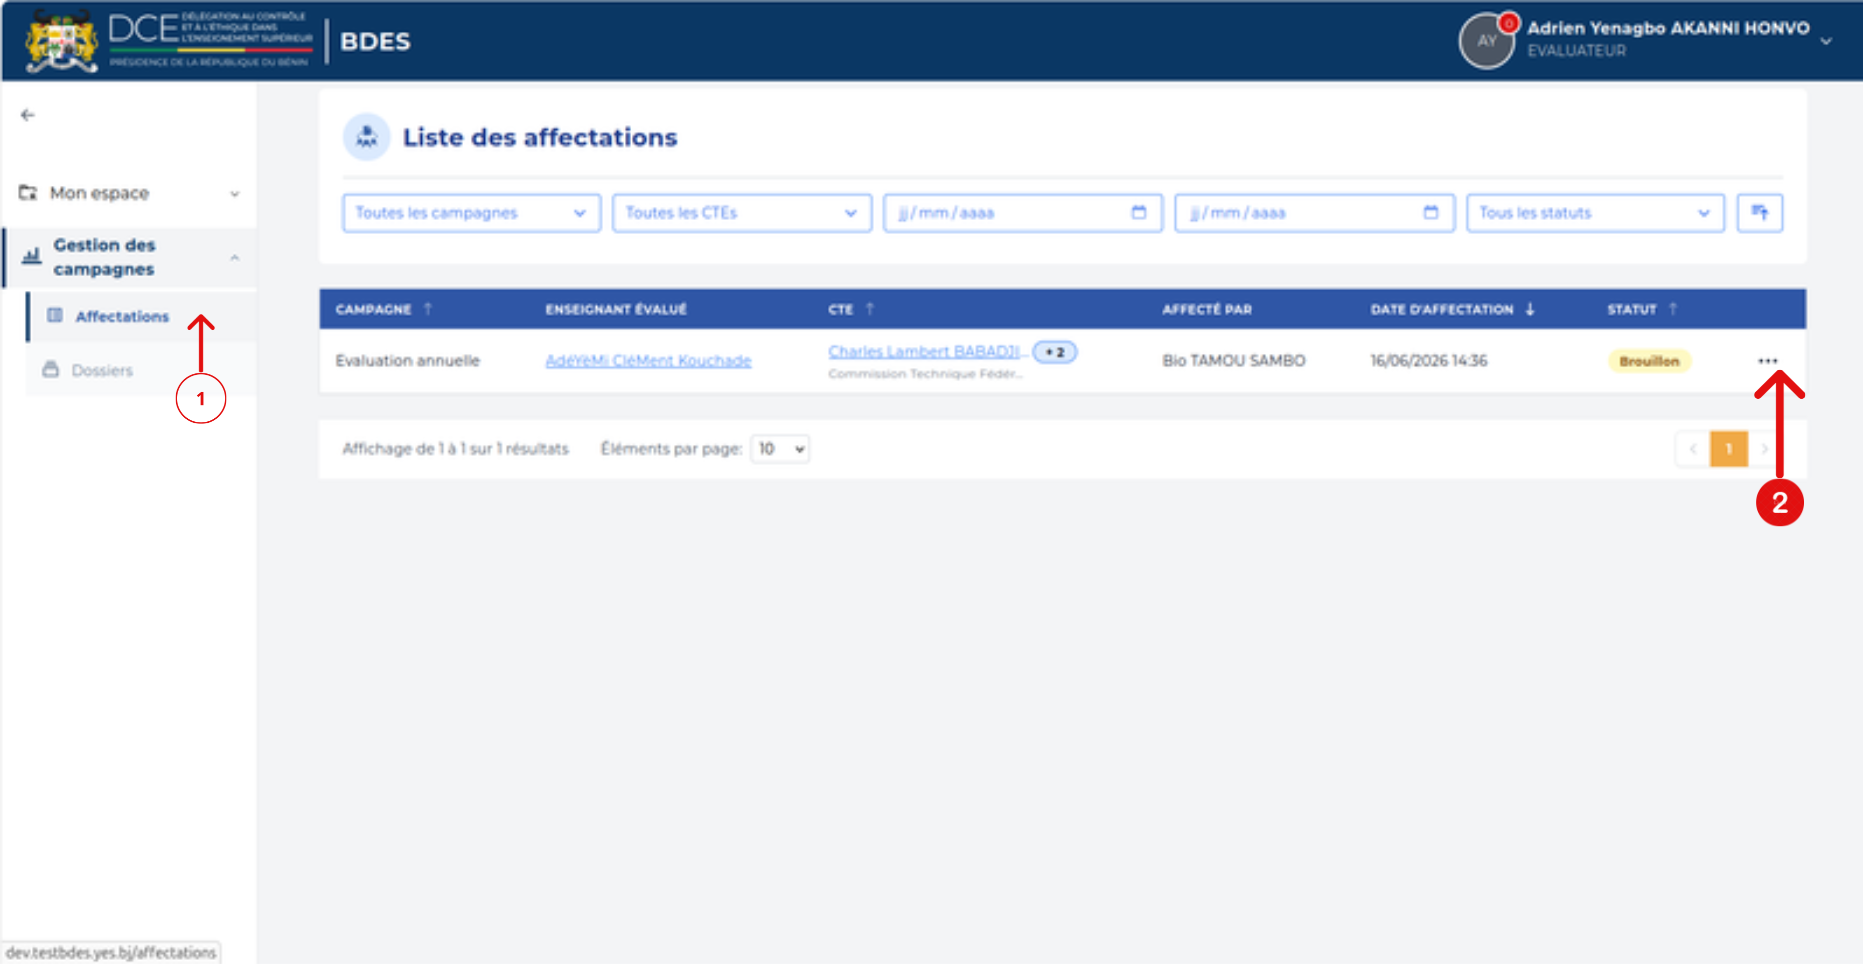
Task: Open the Toutes les campagnes dropdown
Action: (471, 213)
